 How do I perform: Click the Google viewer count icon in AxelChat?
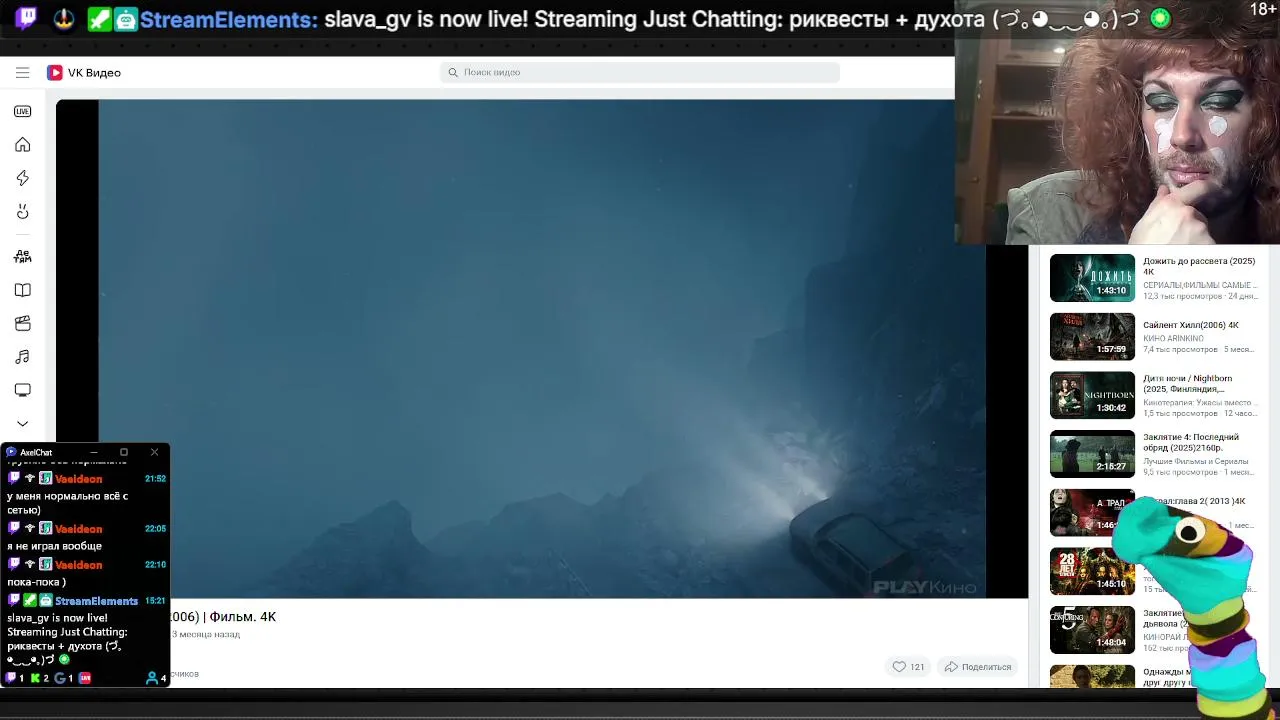(59, 678)
